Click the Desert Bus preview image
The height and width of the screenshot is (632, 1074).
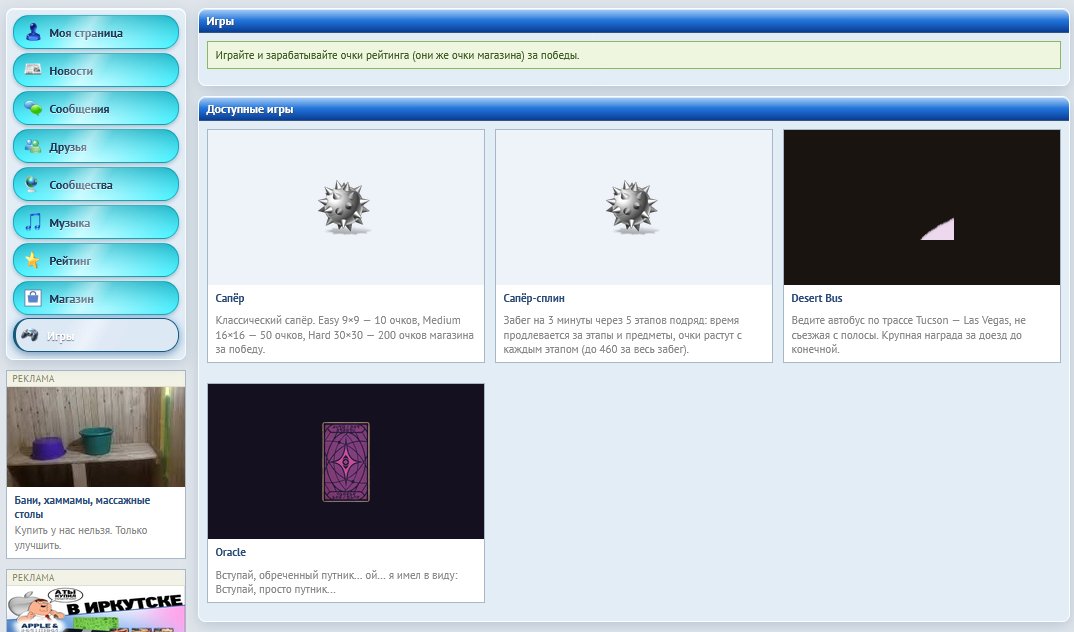[x=922, y=207]
